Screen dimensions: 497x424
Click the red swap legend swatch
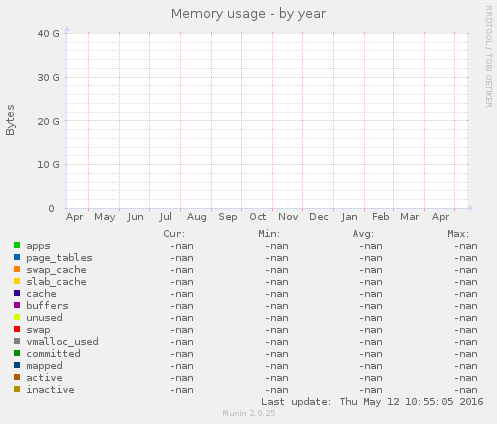pos(17,329)
